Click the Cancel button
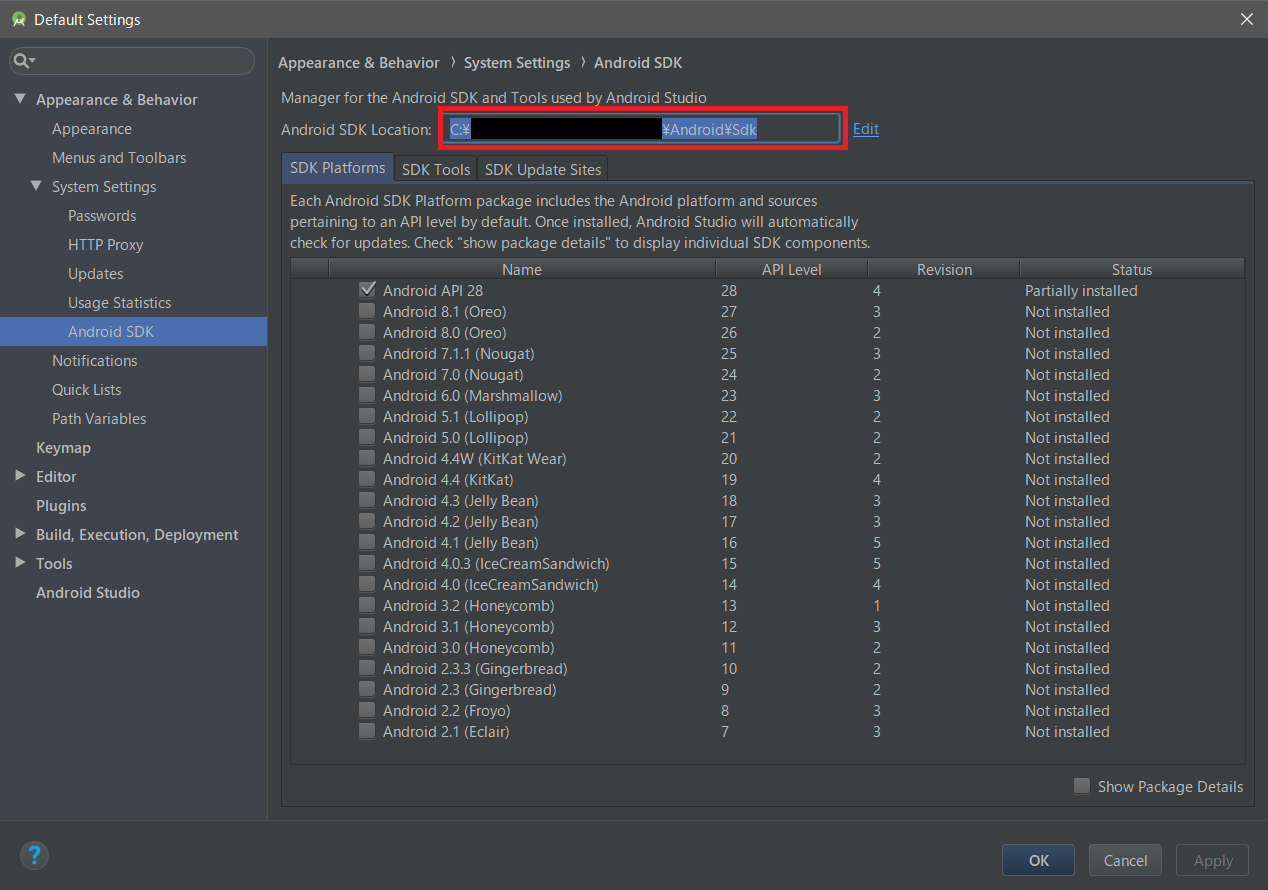The image size is (1268, 890). [1125, 860]
